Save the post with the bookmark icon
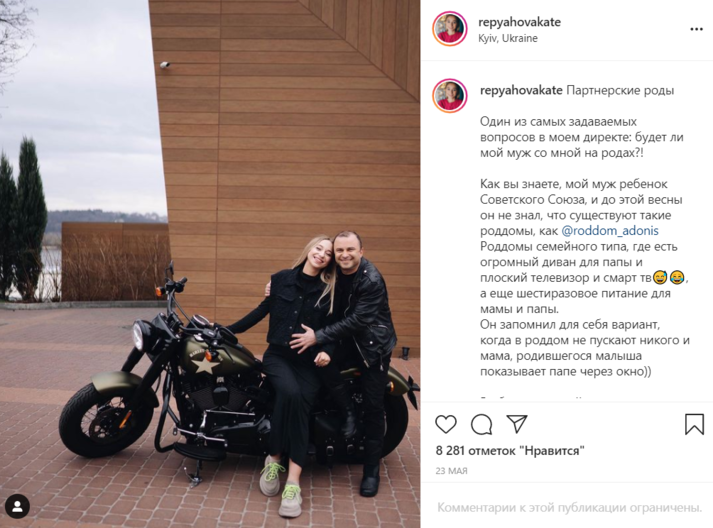The height and width of the screenshot is (528, 713). [x=694, y=424]
